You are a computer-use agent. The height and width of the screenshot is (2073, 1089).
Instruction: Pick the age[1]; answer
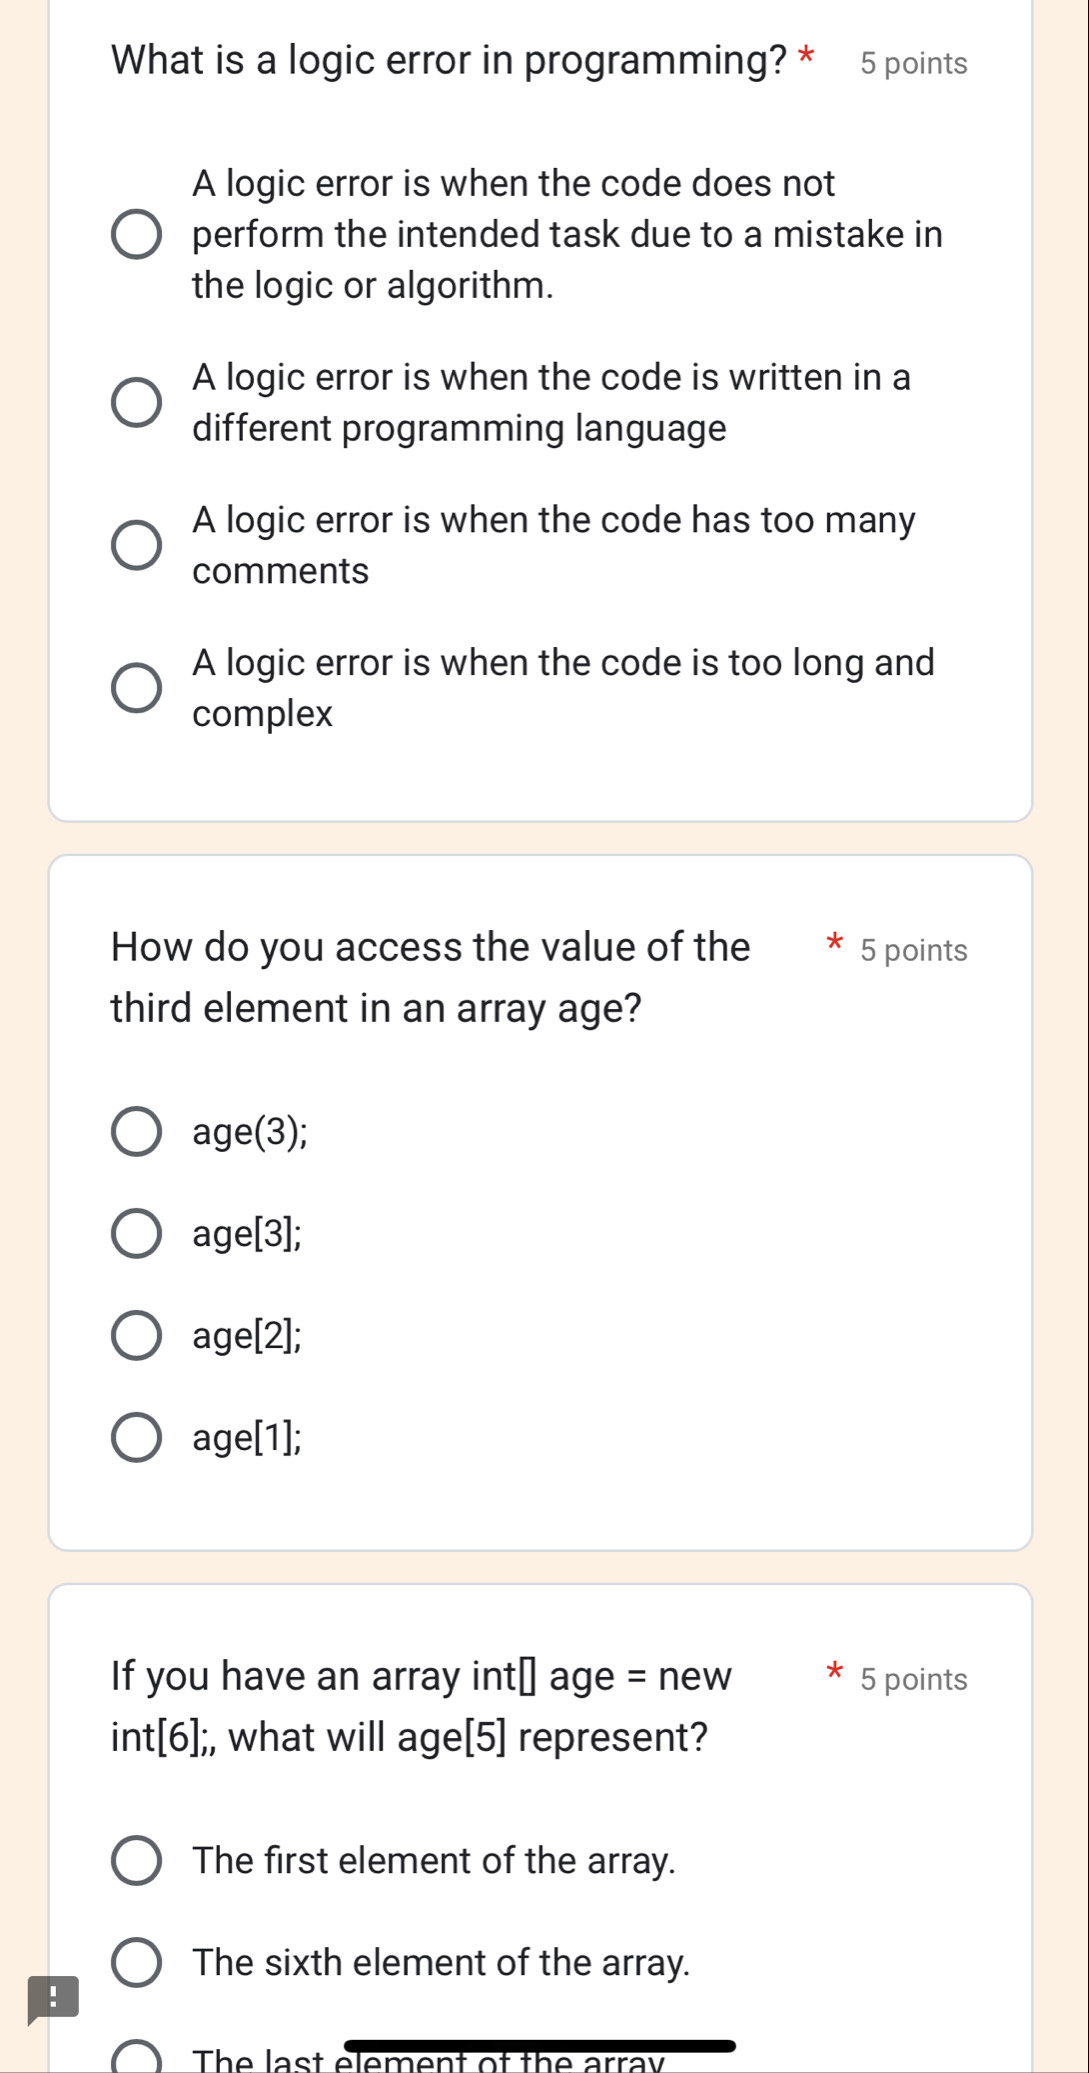(x=136, y=1438)
